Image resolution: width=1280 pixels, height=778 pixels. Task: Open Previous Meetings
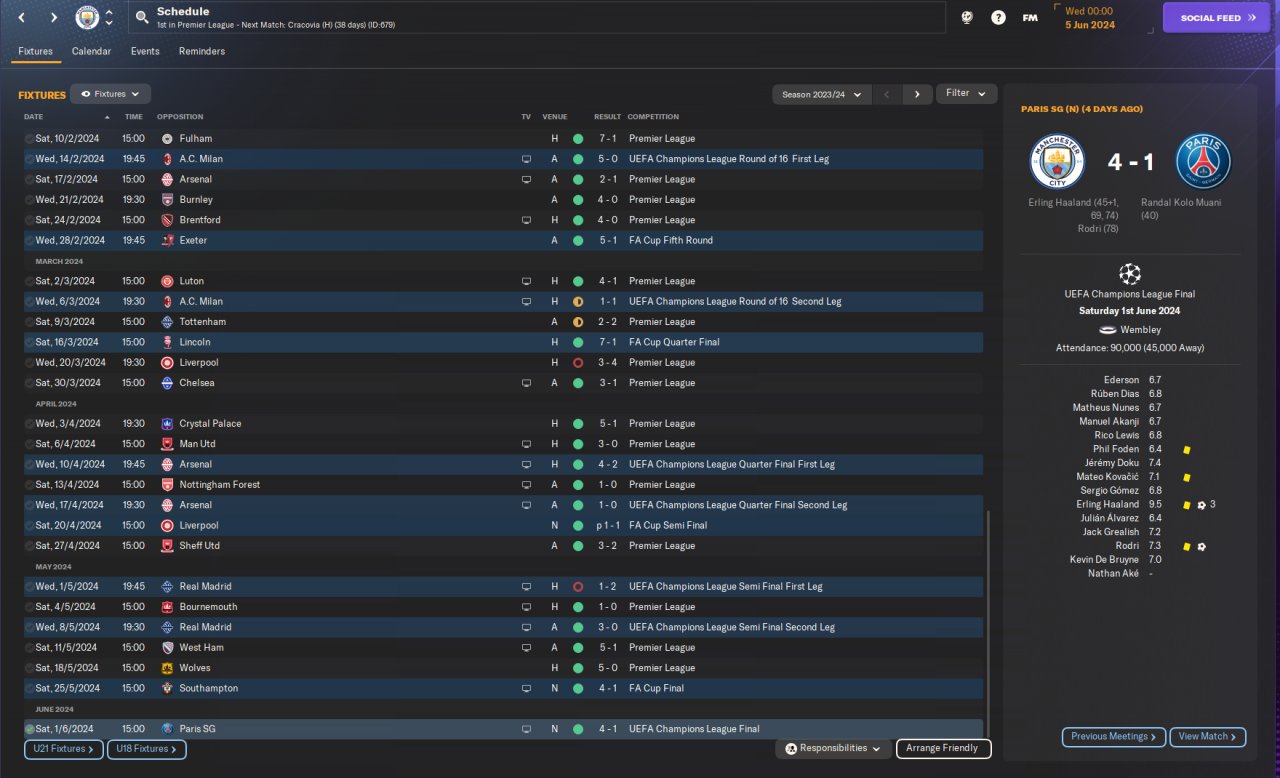pyautogui.click(x=1114, y=737)
